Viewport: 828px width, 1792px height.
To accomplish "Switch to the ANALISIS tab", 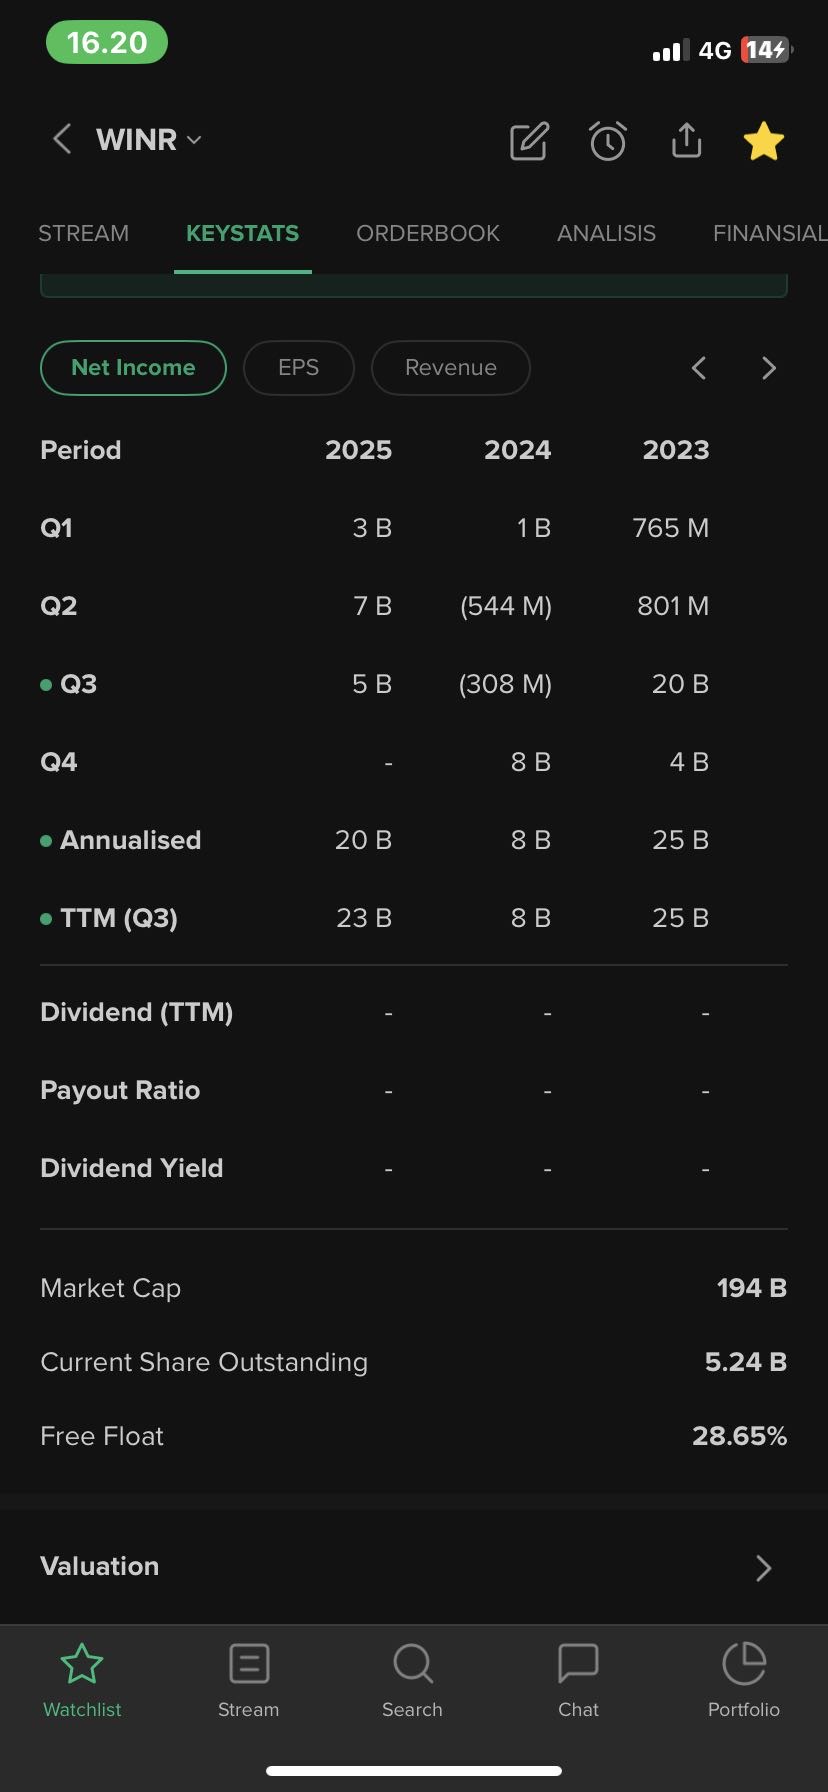I will tap(606, 233).
